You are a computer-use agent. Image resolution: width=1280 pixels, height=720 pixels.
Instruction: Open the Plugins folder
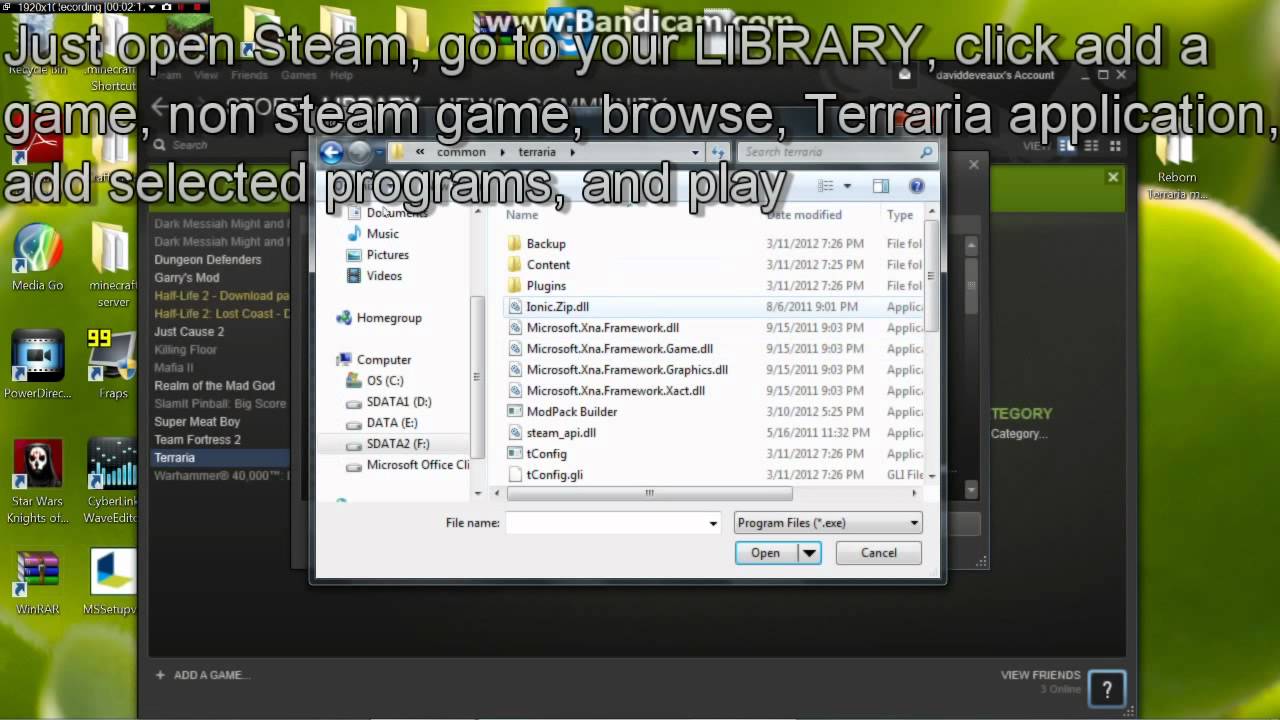pos(546,286)
